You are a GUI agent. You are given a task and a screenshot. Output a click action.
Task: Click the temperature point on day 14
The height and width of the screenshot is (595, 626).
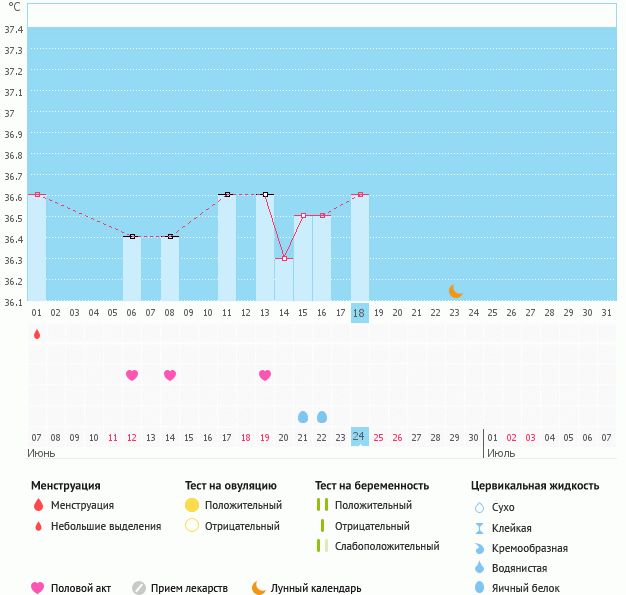point(284,258)
